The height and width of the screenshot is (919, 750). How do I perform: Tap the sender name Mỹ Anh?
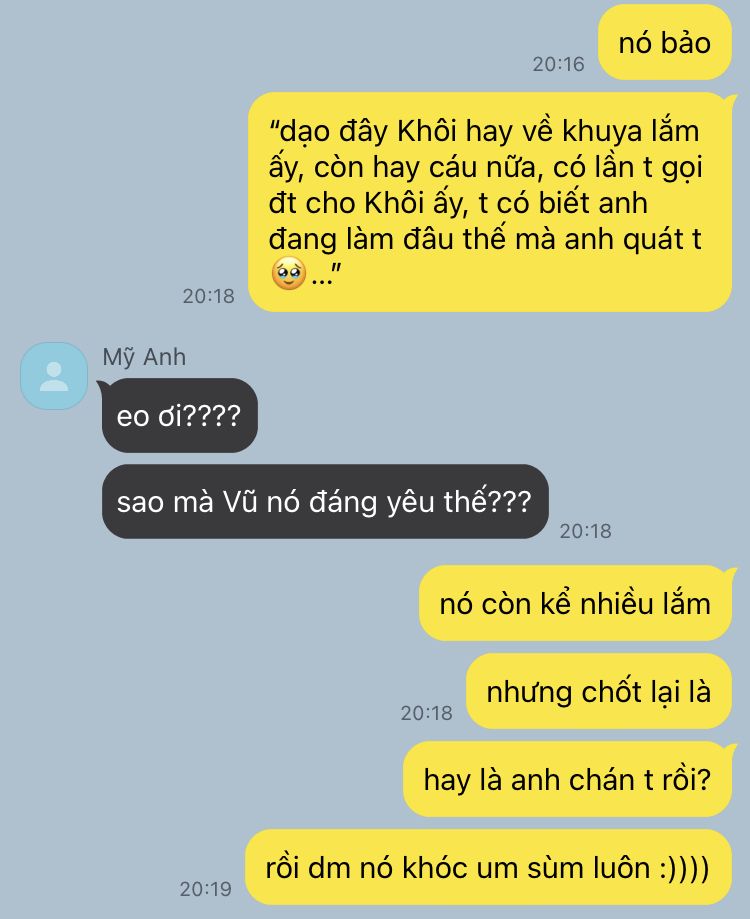(x=144, y=357)
